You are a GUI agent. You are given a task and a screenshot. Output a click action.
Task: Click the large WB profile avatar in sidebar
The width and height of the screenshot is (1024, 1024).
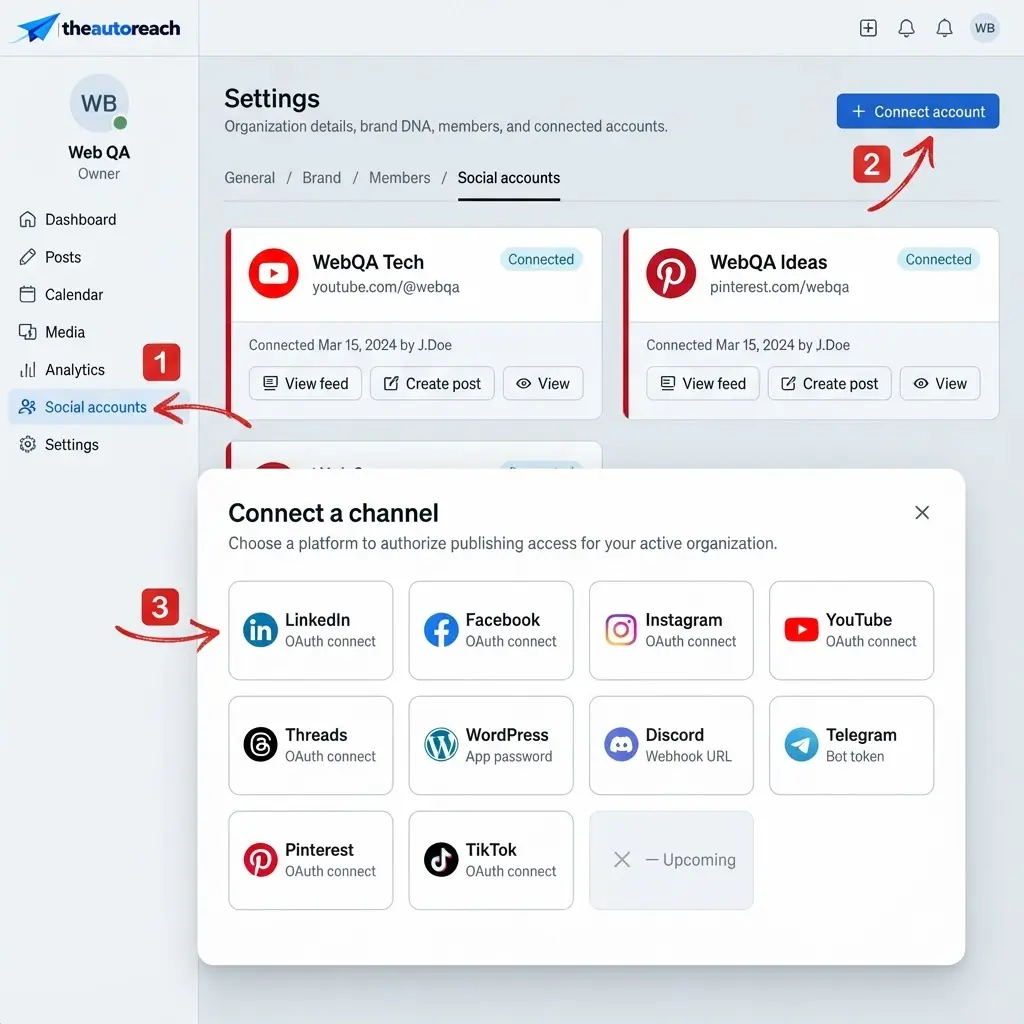tap(99, 103)
